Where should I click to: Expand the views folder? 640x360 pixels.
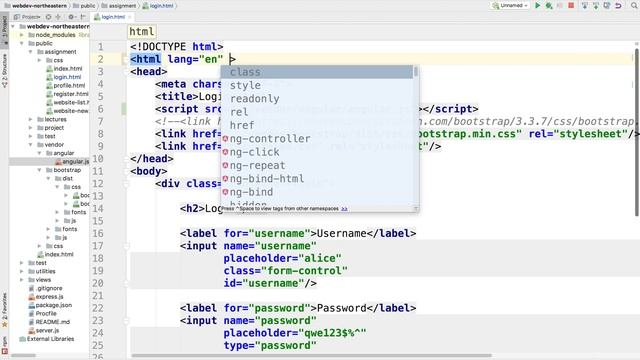click(x=22, y=280)
